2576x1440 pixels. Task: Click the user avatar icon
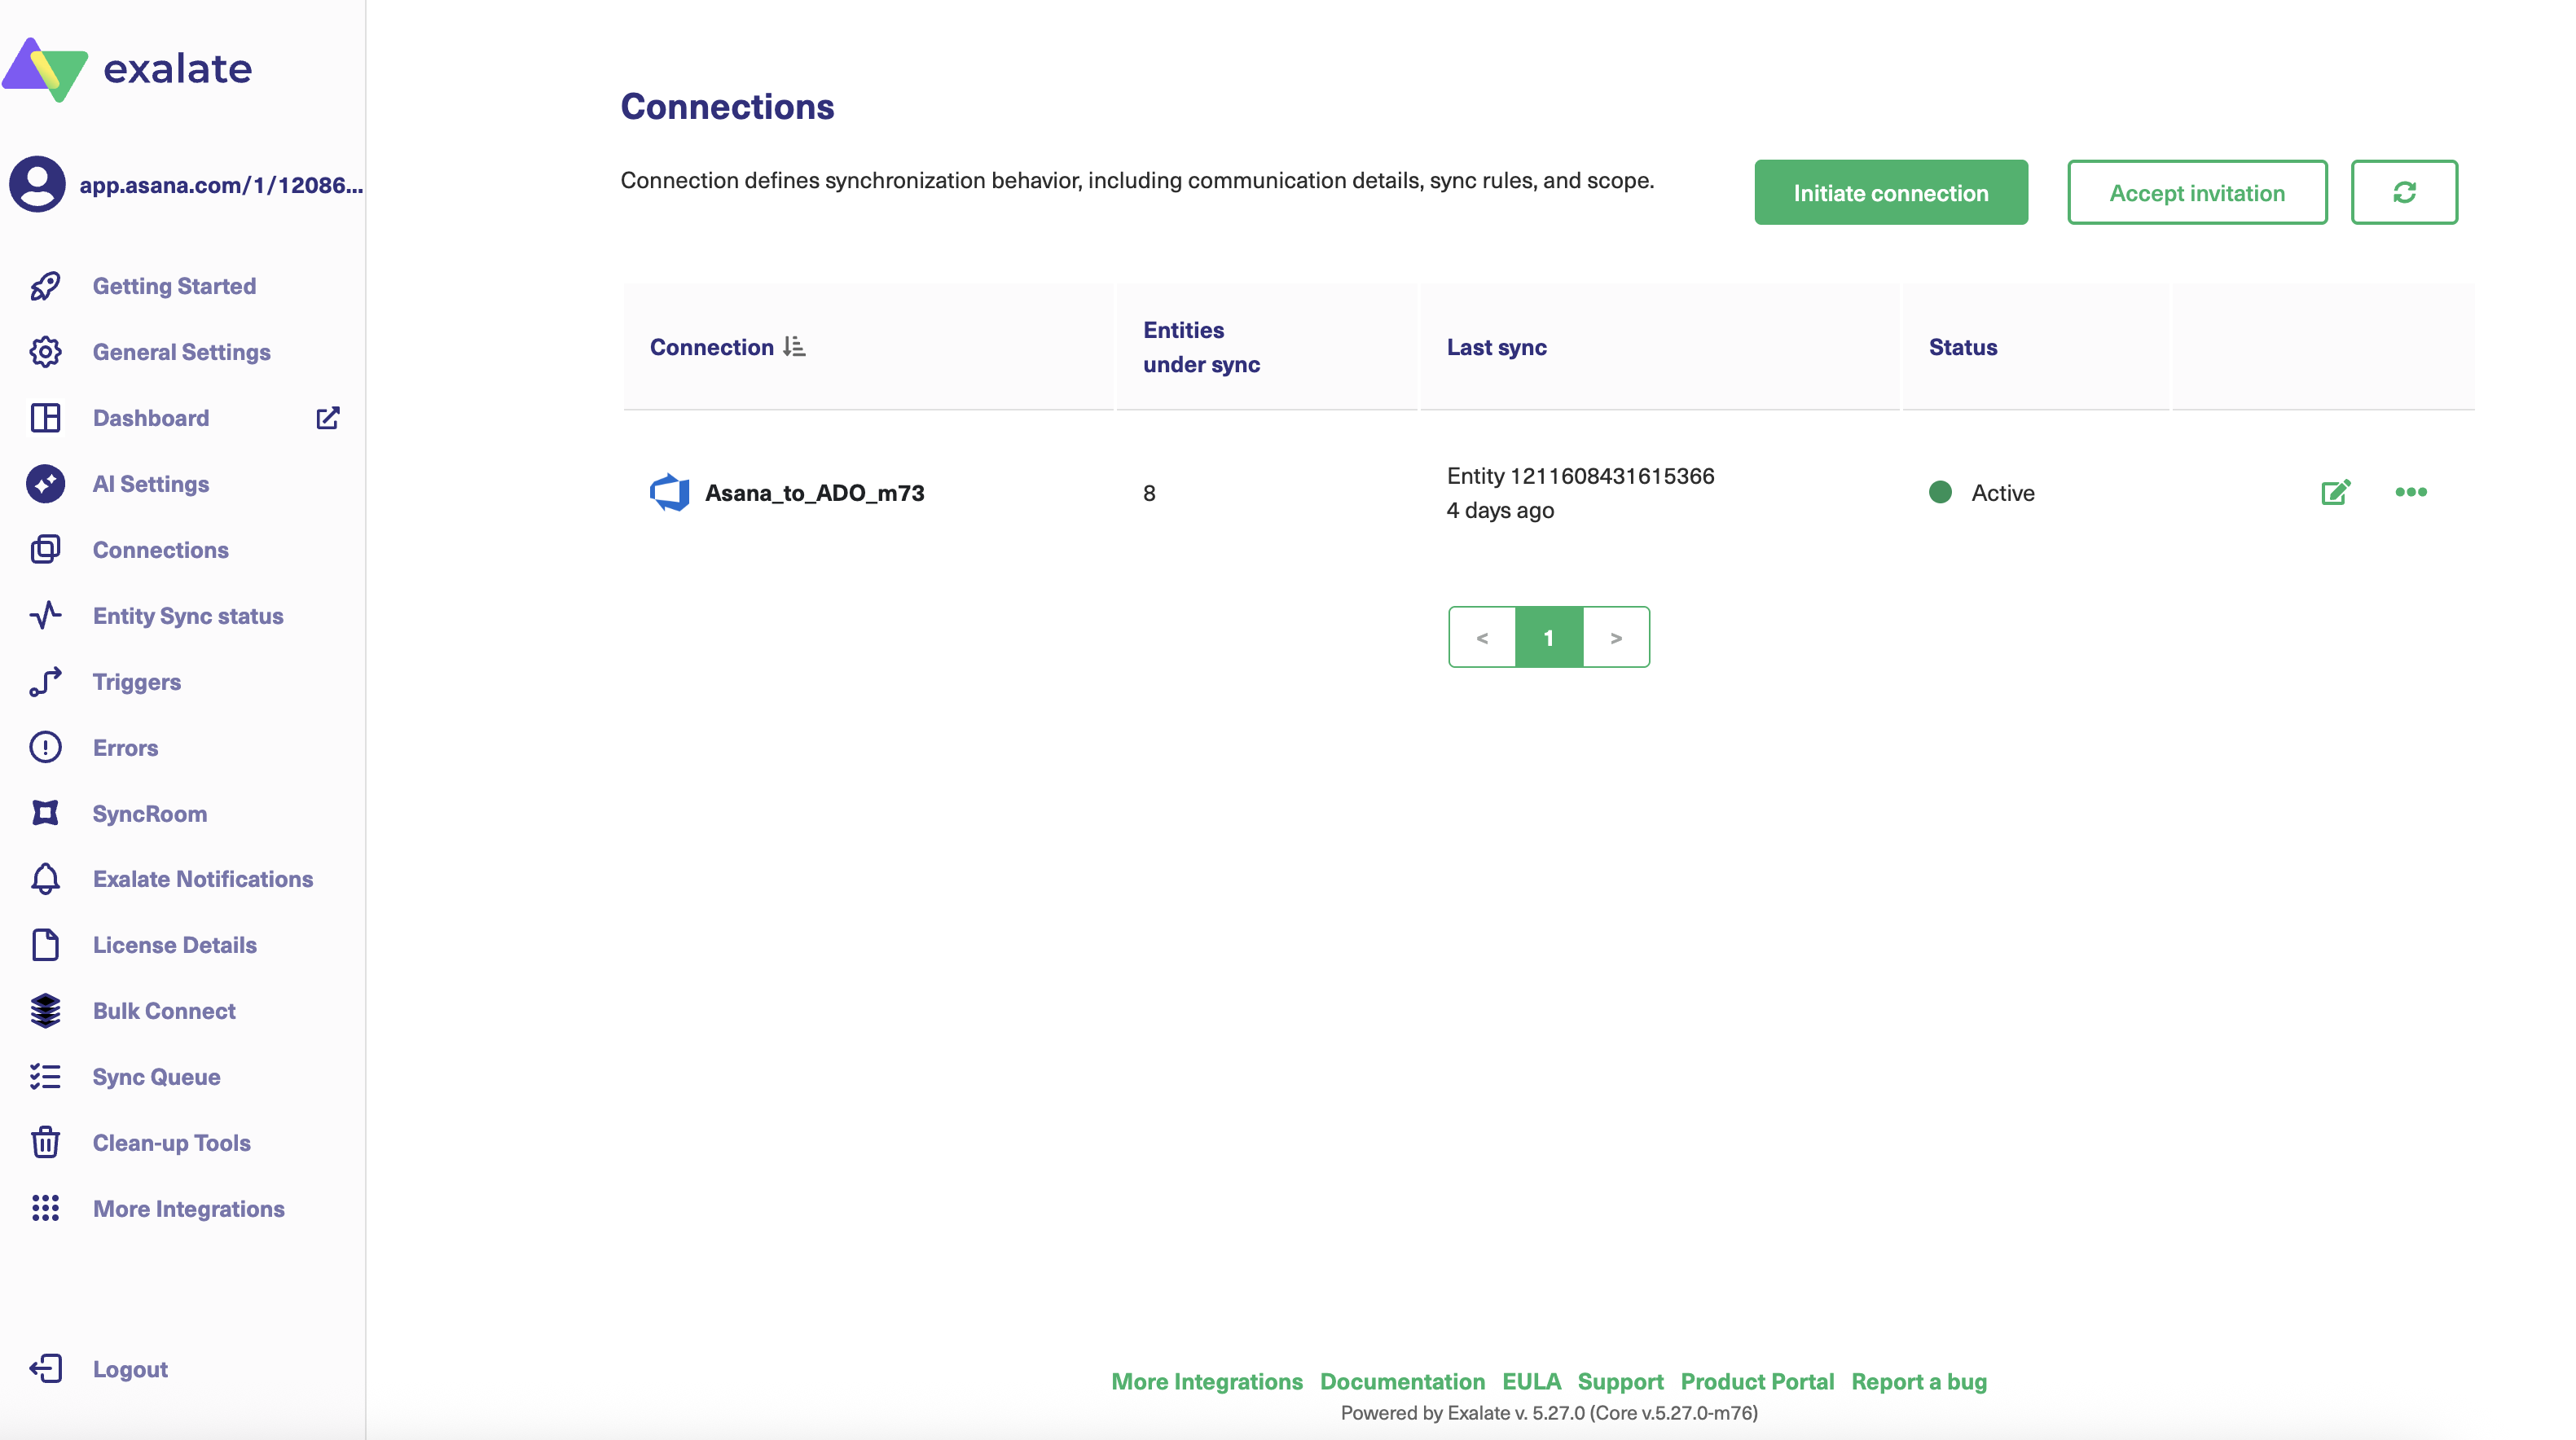click(37, 184)
